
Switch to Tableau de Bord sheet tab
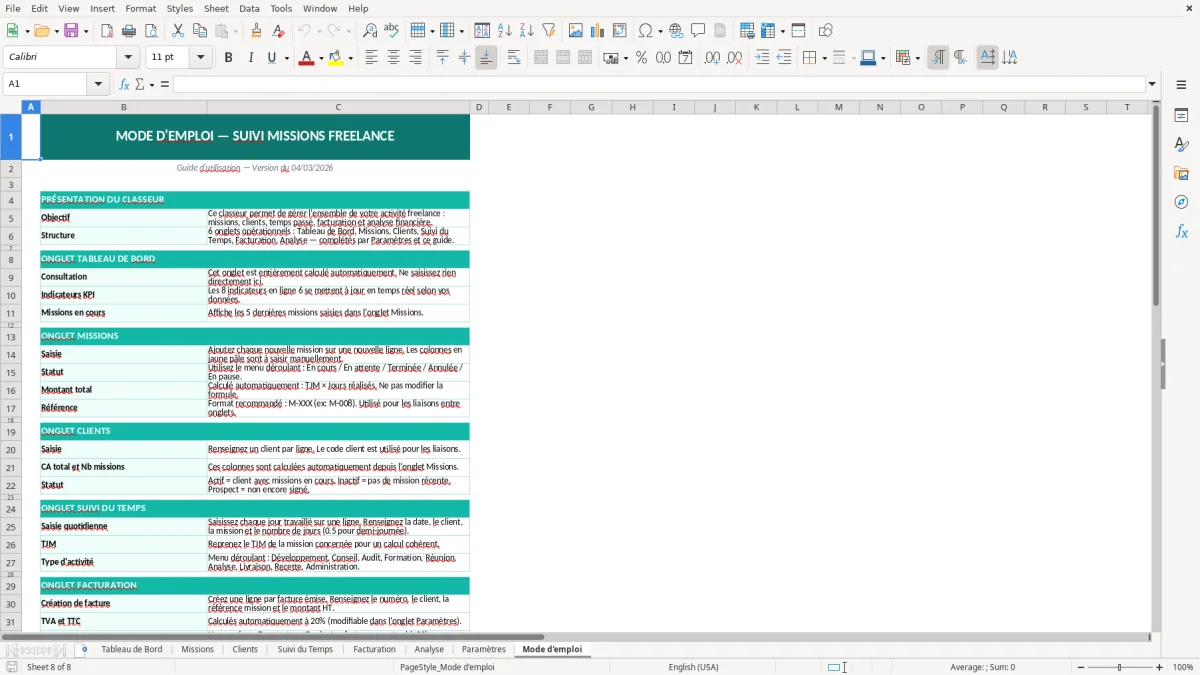coord(131,649)
